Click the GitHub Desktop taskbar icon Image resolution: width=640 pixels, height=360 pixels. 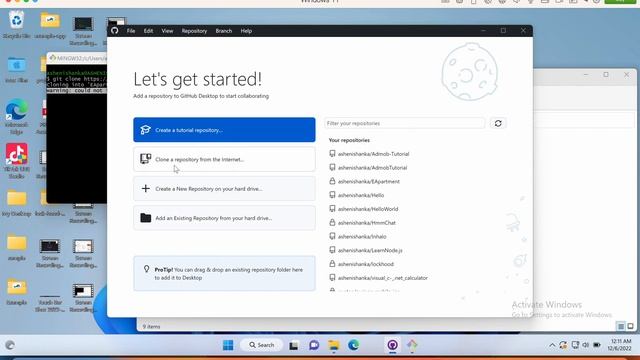coord(393,345)
